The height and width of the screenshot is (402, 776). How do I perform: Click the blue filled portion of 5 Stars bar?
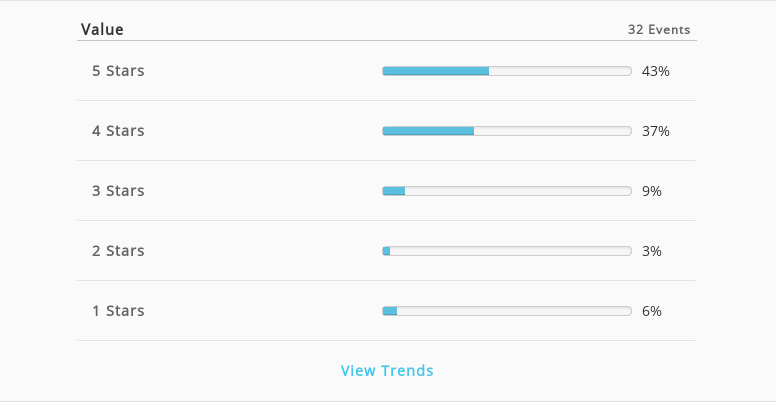[436, 71]
